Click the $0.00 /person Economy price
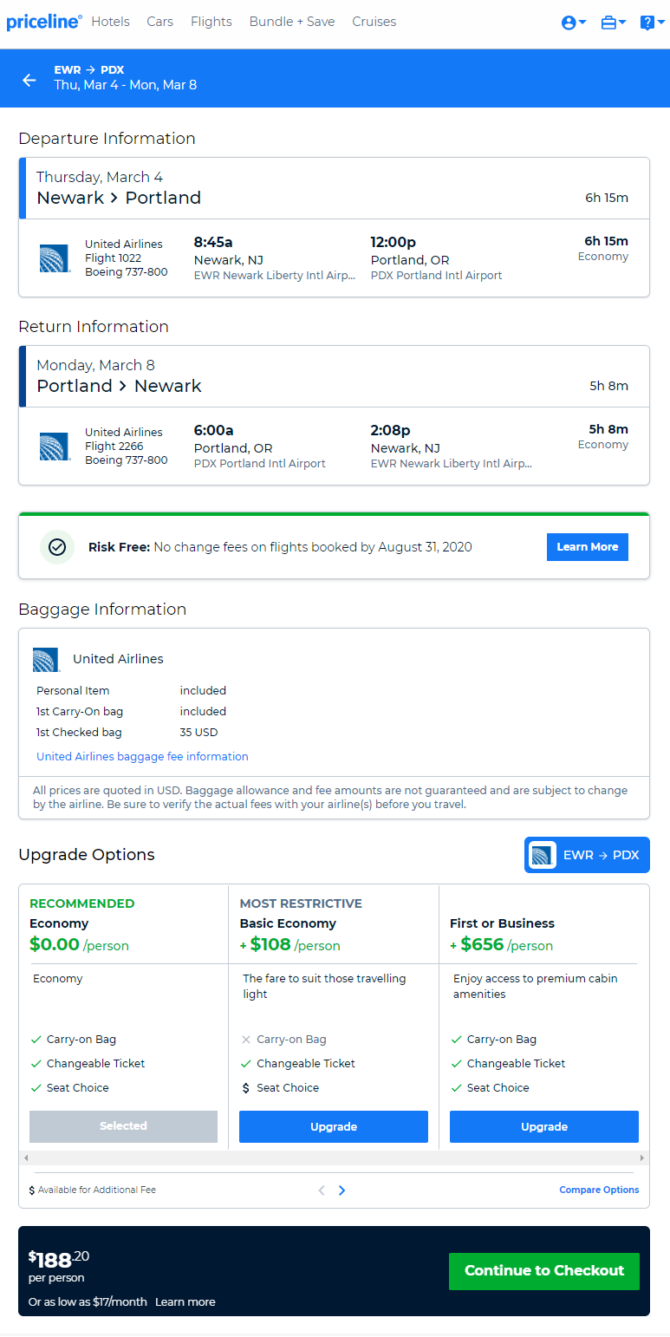This screenshot has height=1337, width=670. (79, 945)
